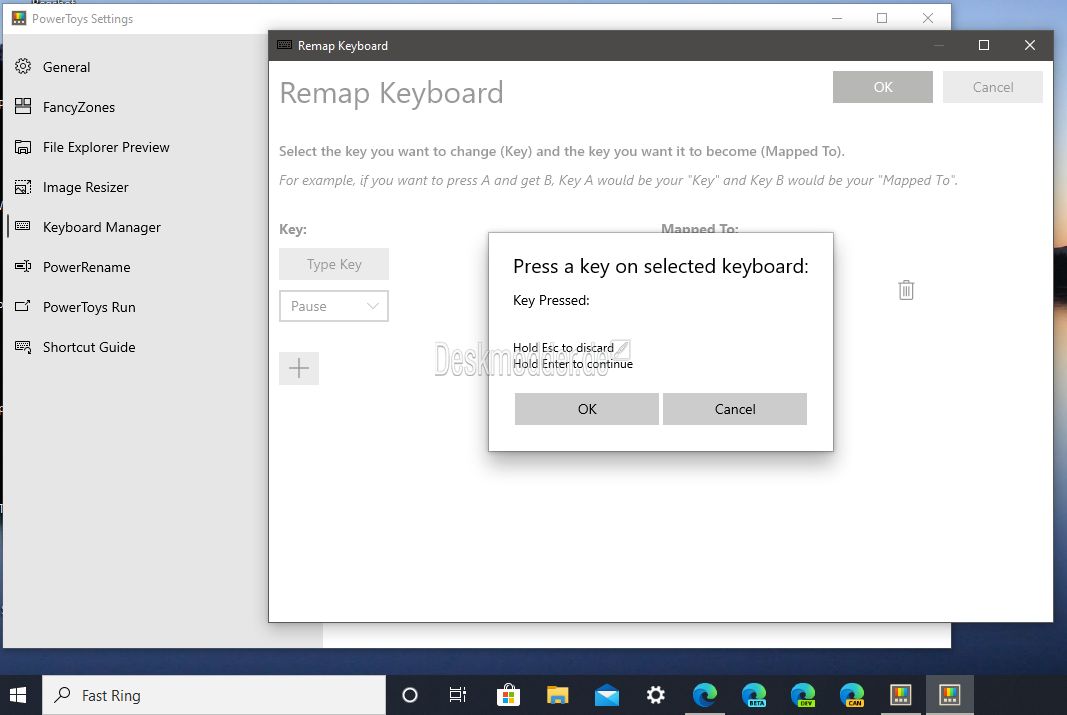Screen dimensions: 1067x715
Task: Go to Image Resizer settings
Action: tap(86, 187)
